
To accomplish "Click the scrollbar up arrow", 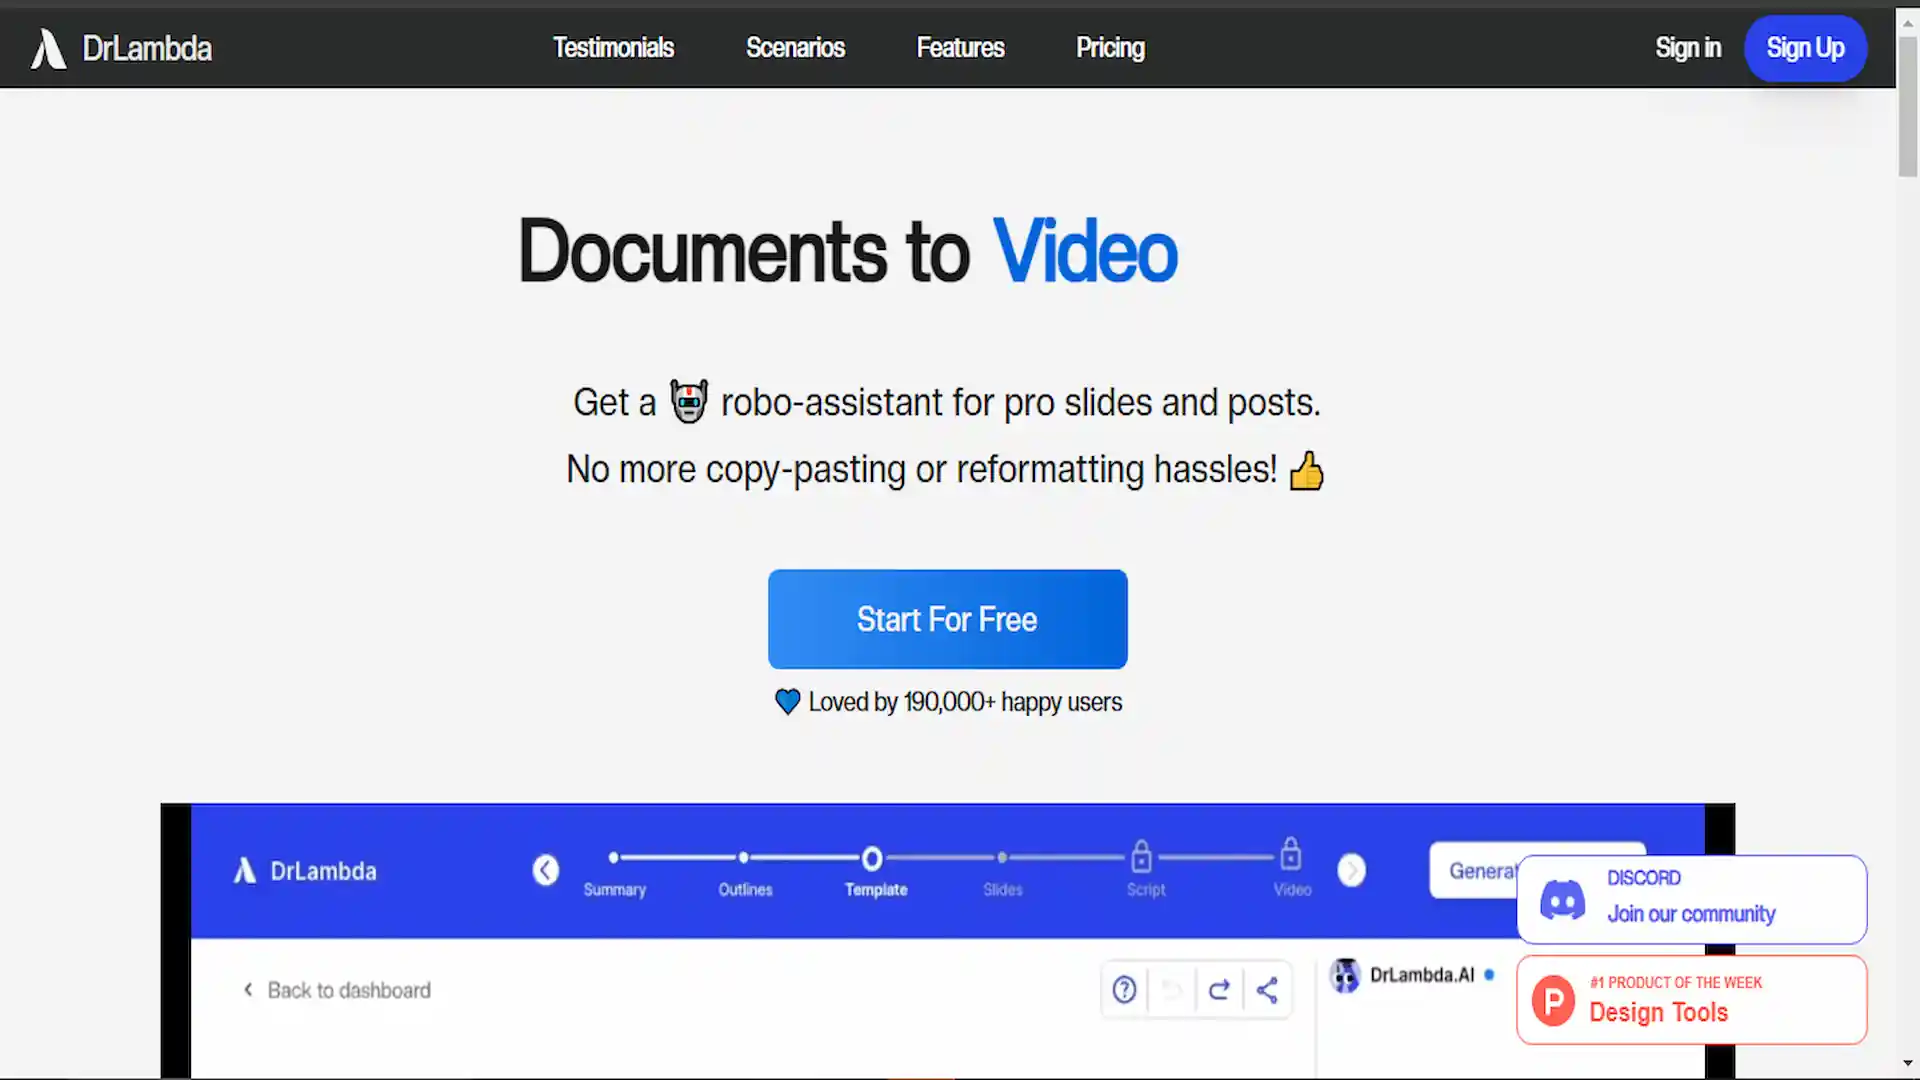I will [1908, 22].
